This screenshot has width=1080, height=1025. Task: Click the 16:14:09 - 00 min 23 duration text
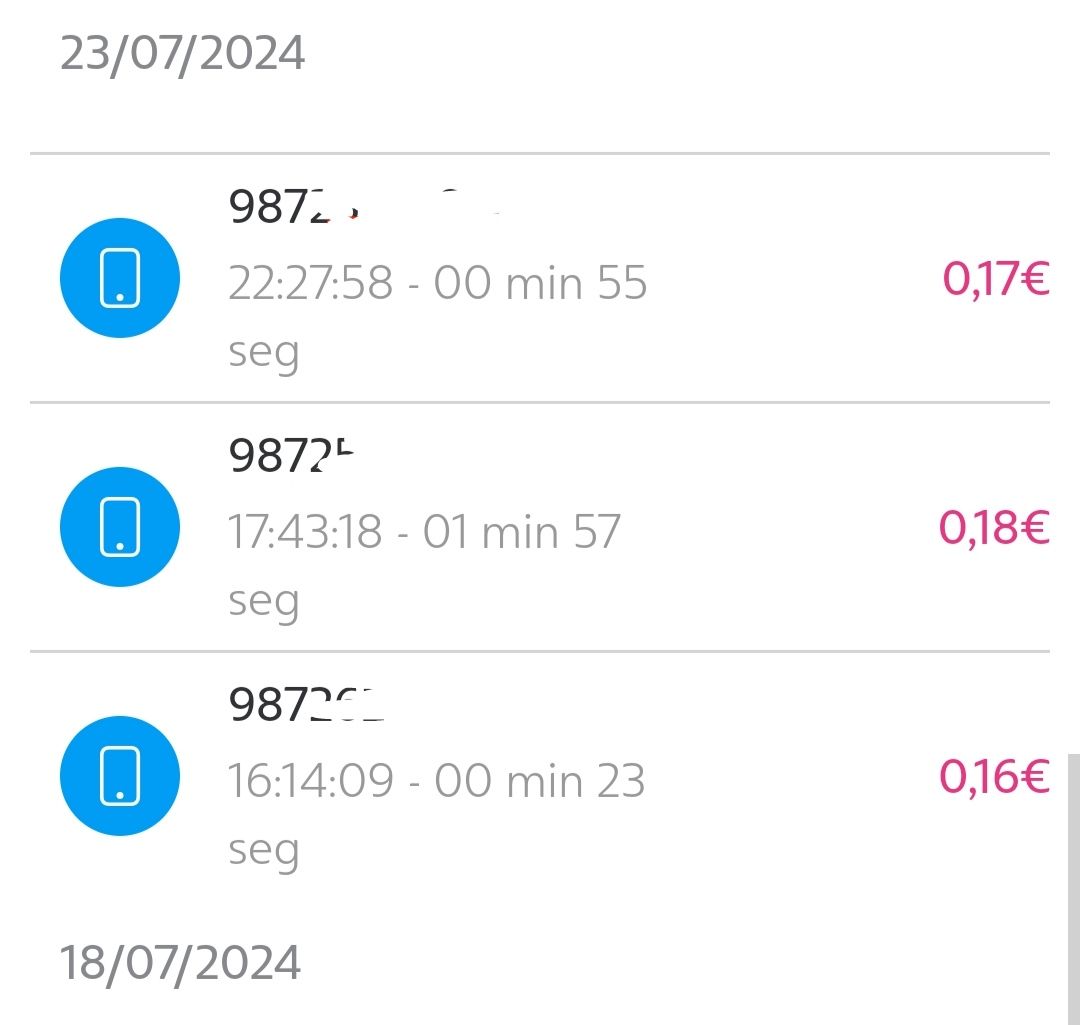tap(436, 781)
